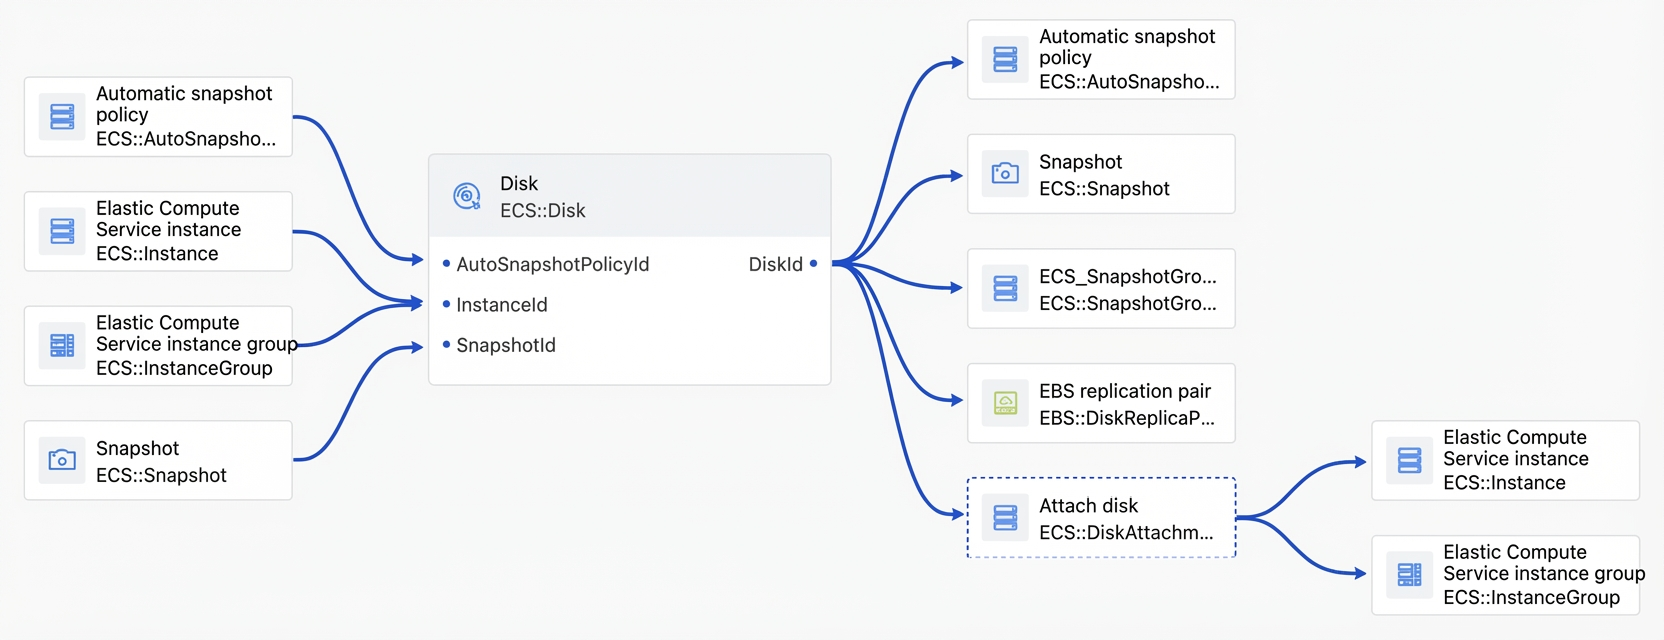This screenshot has width=1664, height=640.
Task: Open the EBS replication pair node
Action: coord(1101,403)
